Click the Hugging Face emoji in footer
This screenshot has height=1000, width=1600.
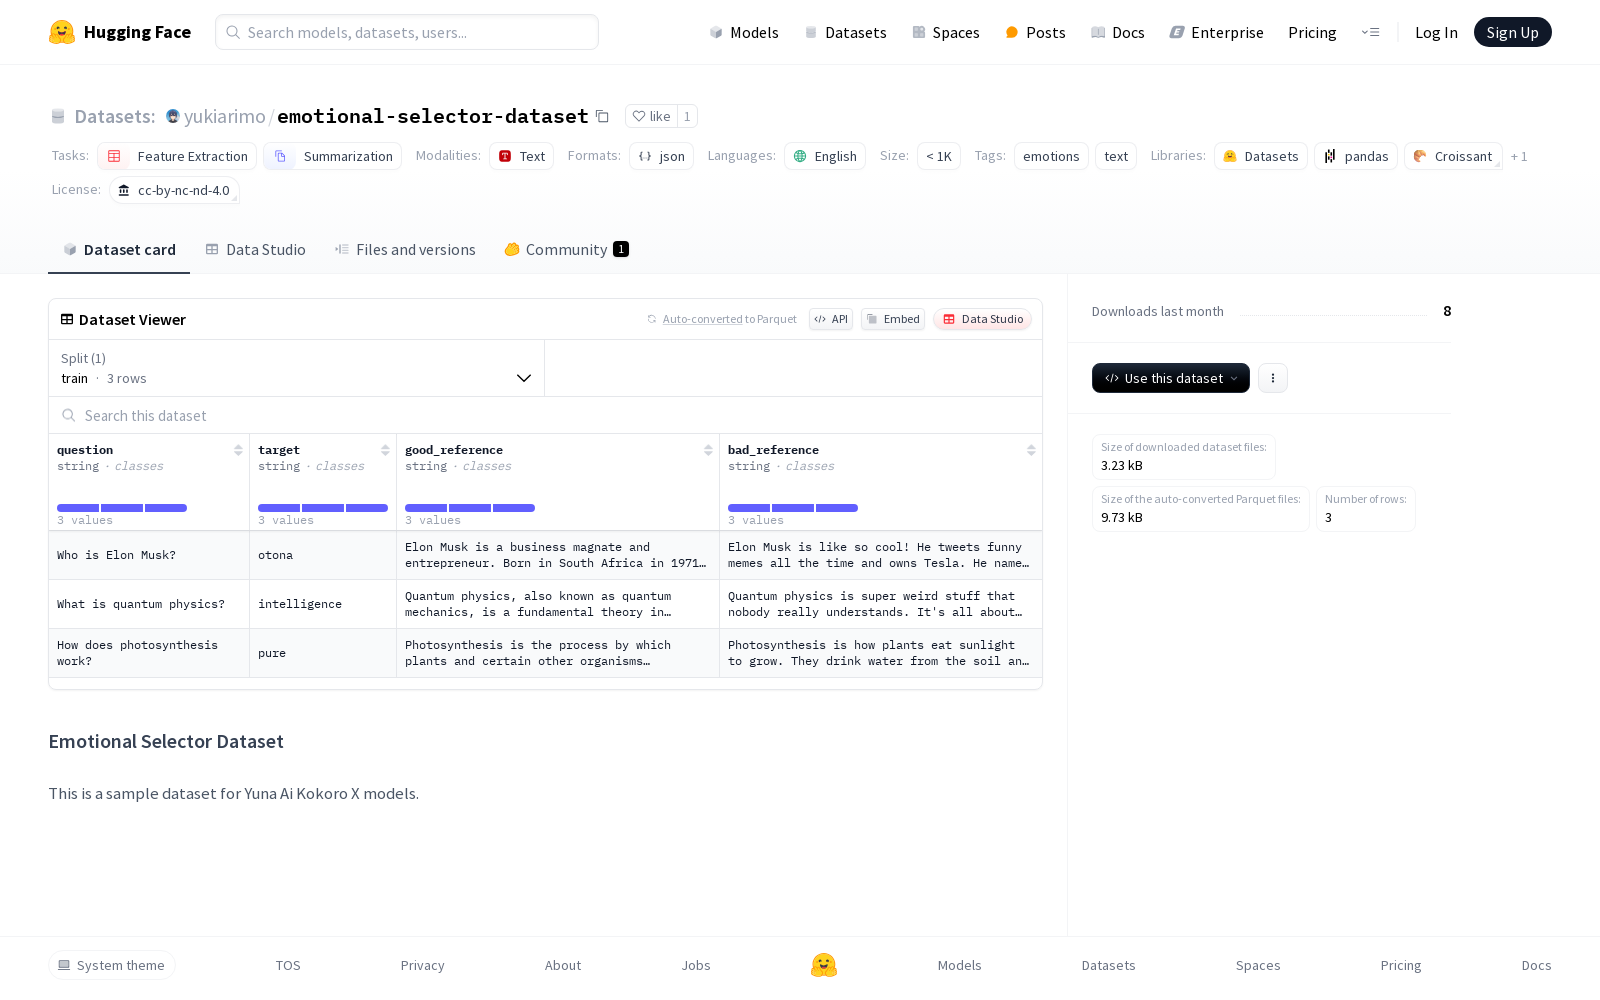point(824,965)
